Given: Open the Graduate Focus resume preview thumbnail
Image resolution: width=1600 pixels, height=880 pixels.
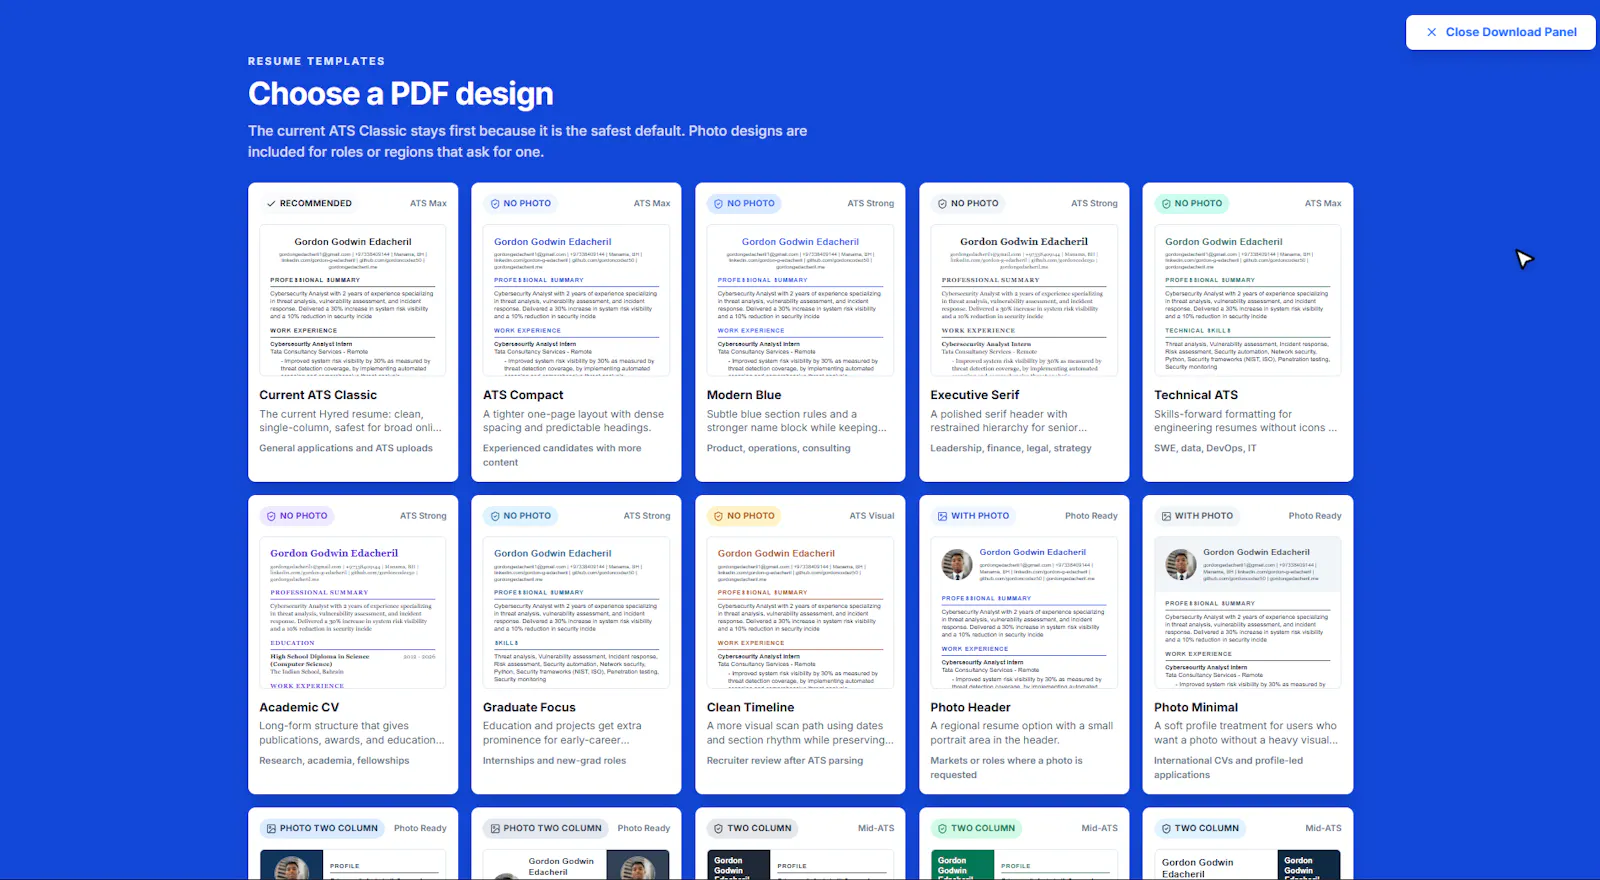Looking at the screenshot, I should click(x=576, y=612).
